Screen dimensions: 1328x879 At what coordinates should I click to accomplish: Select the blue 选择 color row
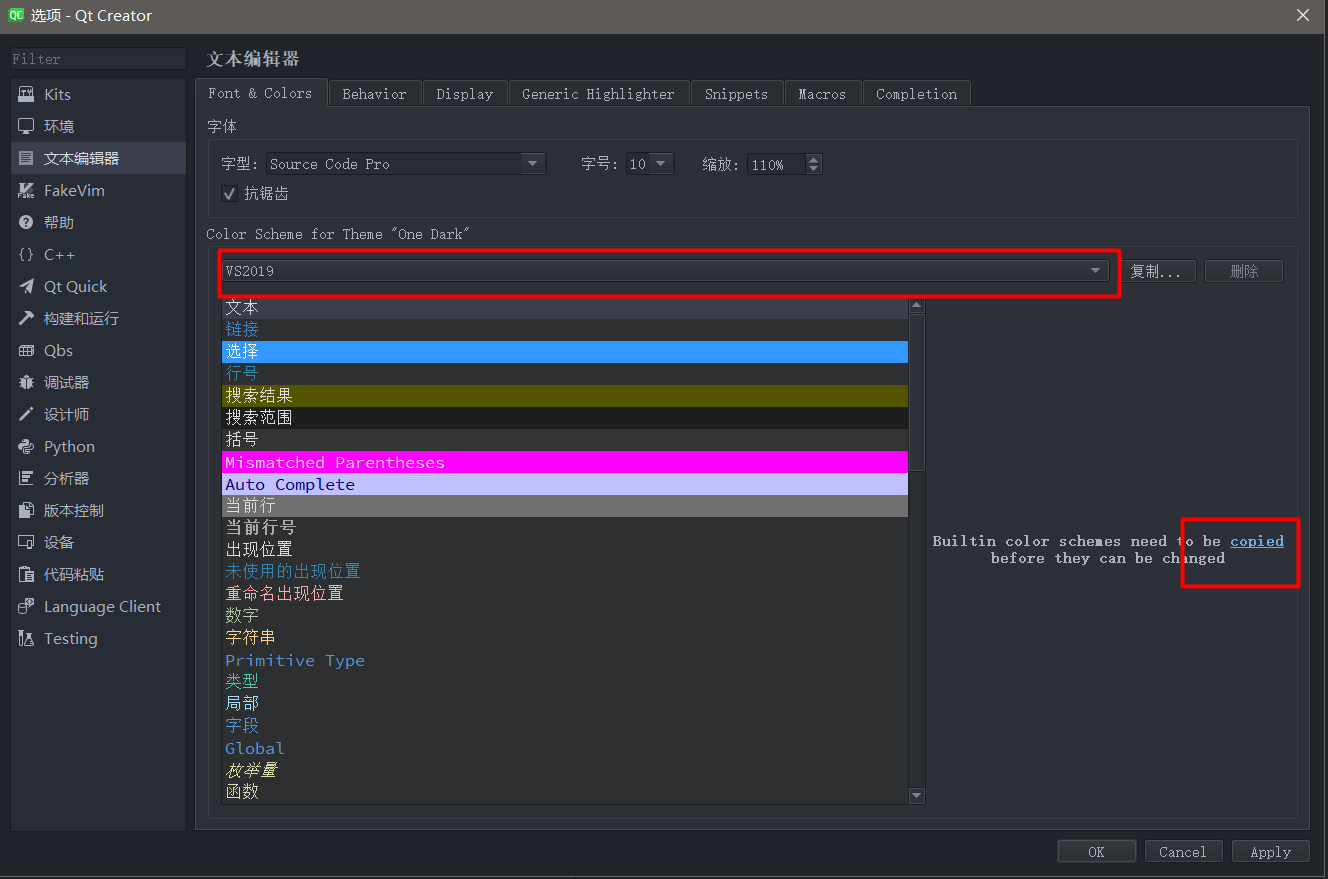(x=565, y=352)
